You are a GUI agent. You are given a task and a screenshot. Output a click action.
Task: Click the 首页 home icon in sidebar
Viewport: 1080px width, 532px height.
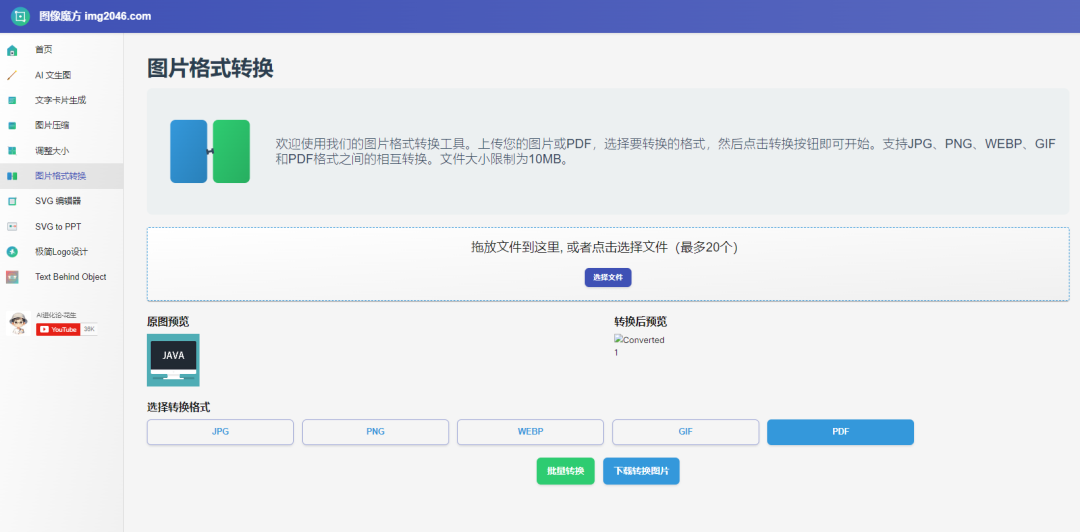coord(12,50)
